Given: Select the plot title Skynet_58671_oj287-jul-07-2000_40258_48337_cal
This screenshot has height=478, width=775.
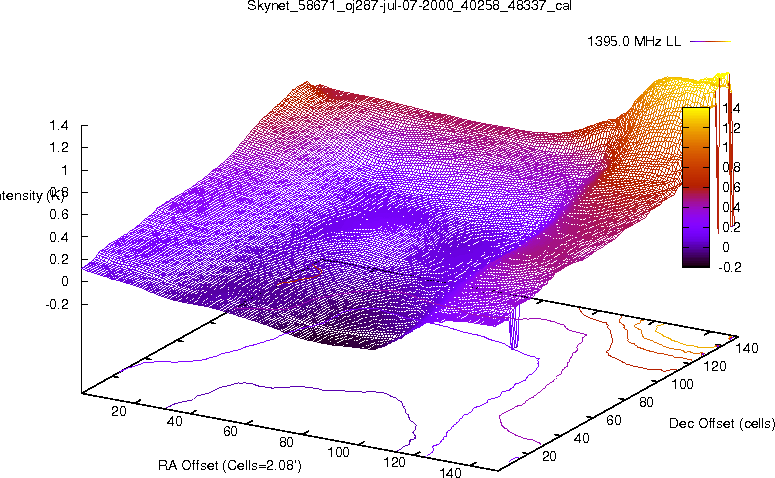Looking at the screenshot, I should pyautogui.click(x=409, y=6).
